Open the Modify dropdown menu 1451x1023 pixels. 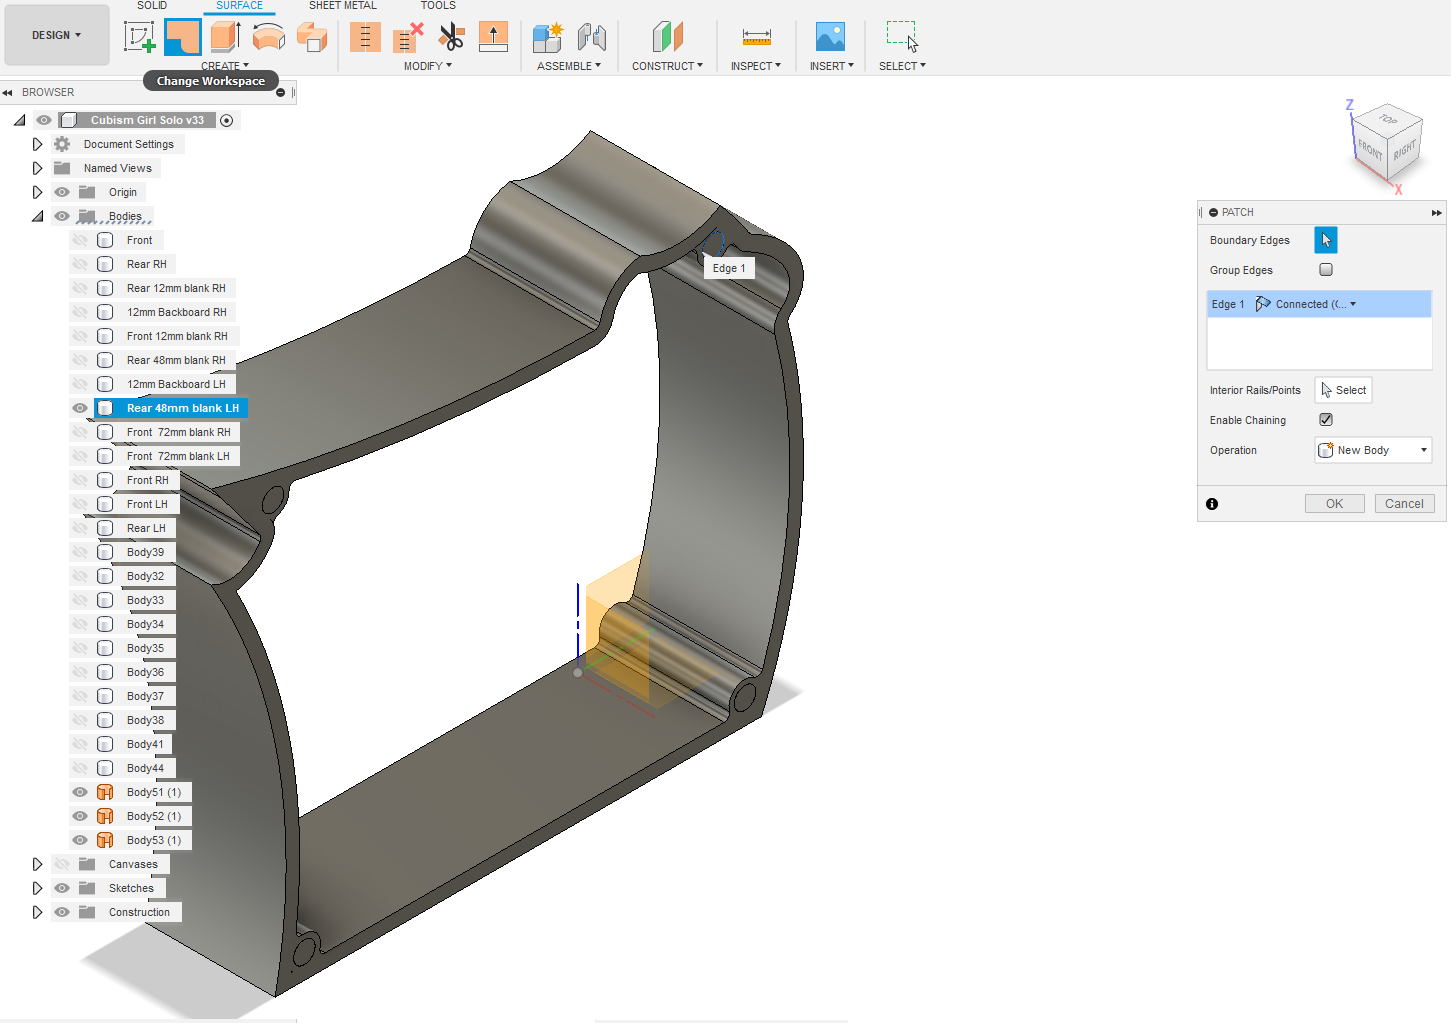pyautogui.click(x=428, y=66)
